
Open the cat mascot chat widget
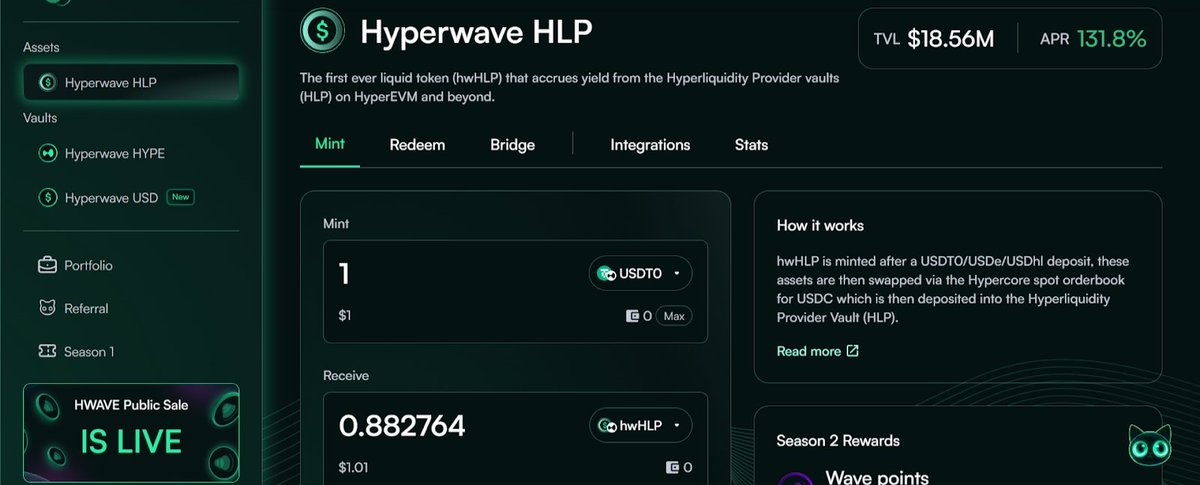tap(1150, 445)
